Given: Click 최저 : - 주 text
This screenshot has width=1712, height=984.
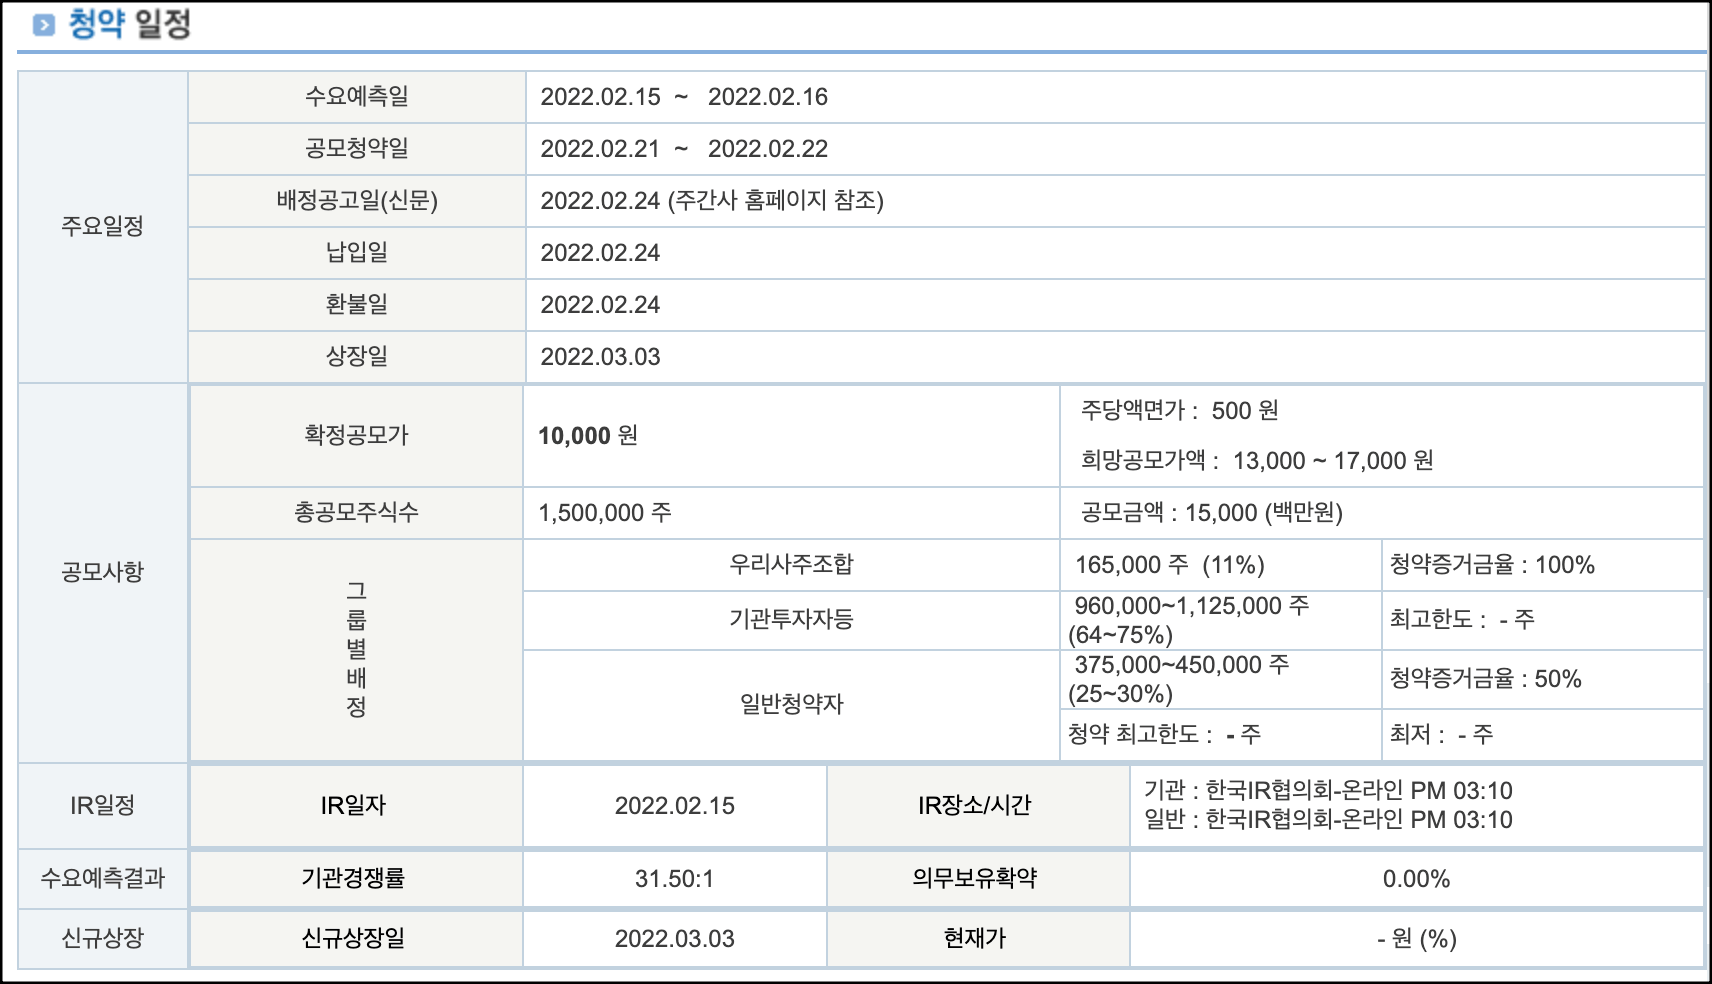Looking at the screenshot, I should (x=1441, y=735).
